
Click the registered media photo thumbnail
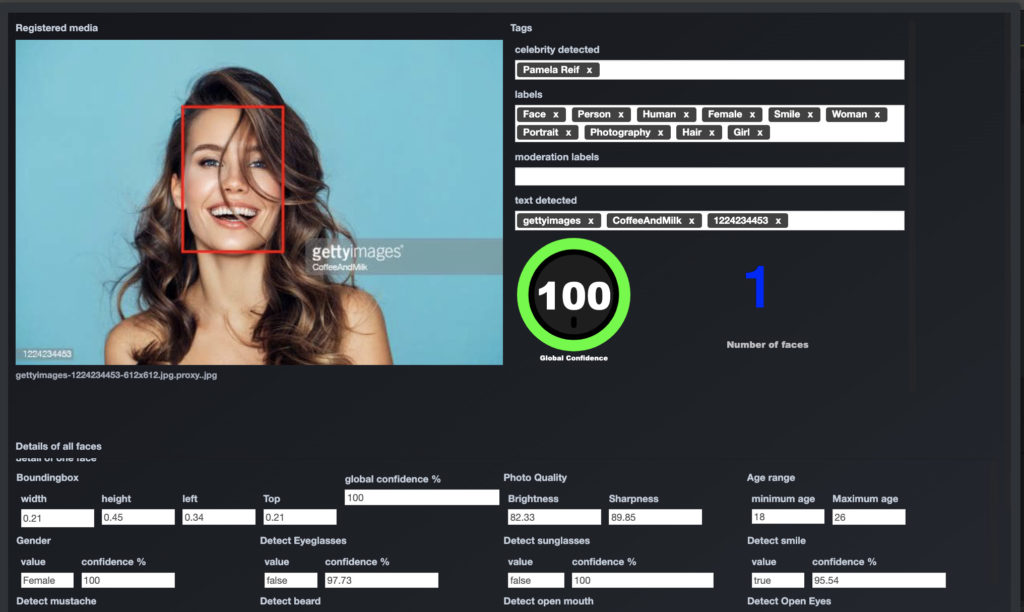point(259,202)
